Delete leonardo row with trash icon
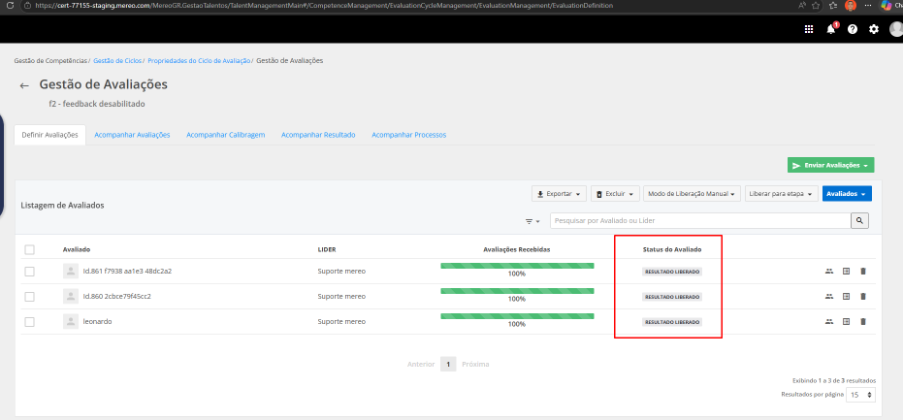The height and width of the screenshot is (420, 903). pyautogui.click(x=863, y=321)
